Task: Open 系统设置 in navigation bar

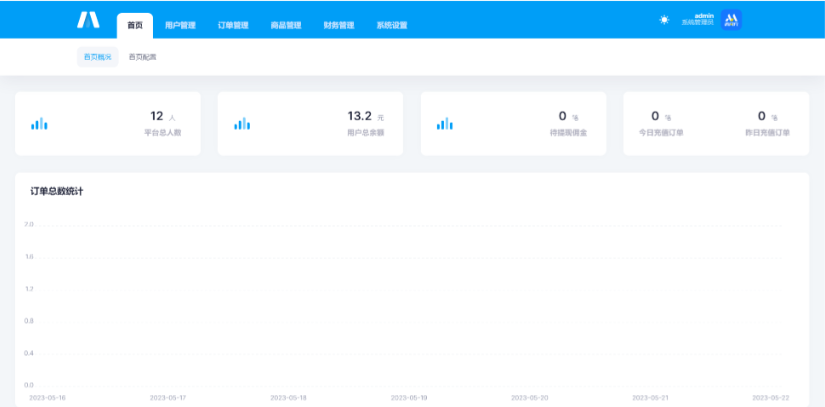Action: (392, 25)
